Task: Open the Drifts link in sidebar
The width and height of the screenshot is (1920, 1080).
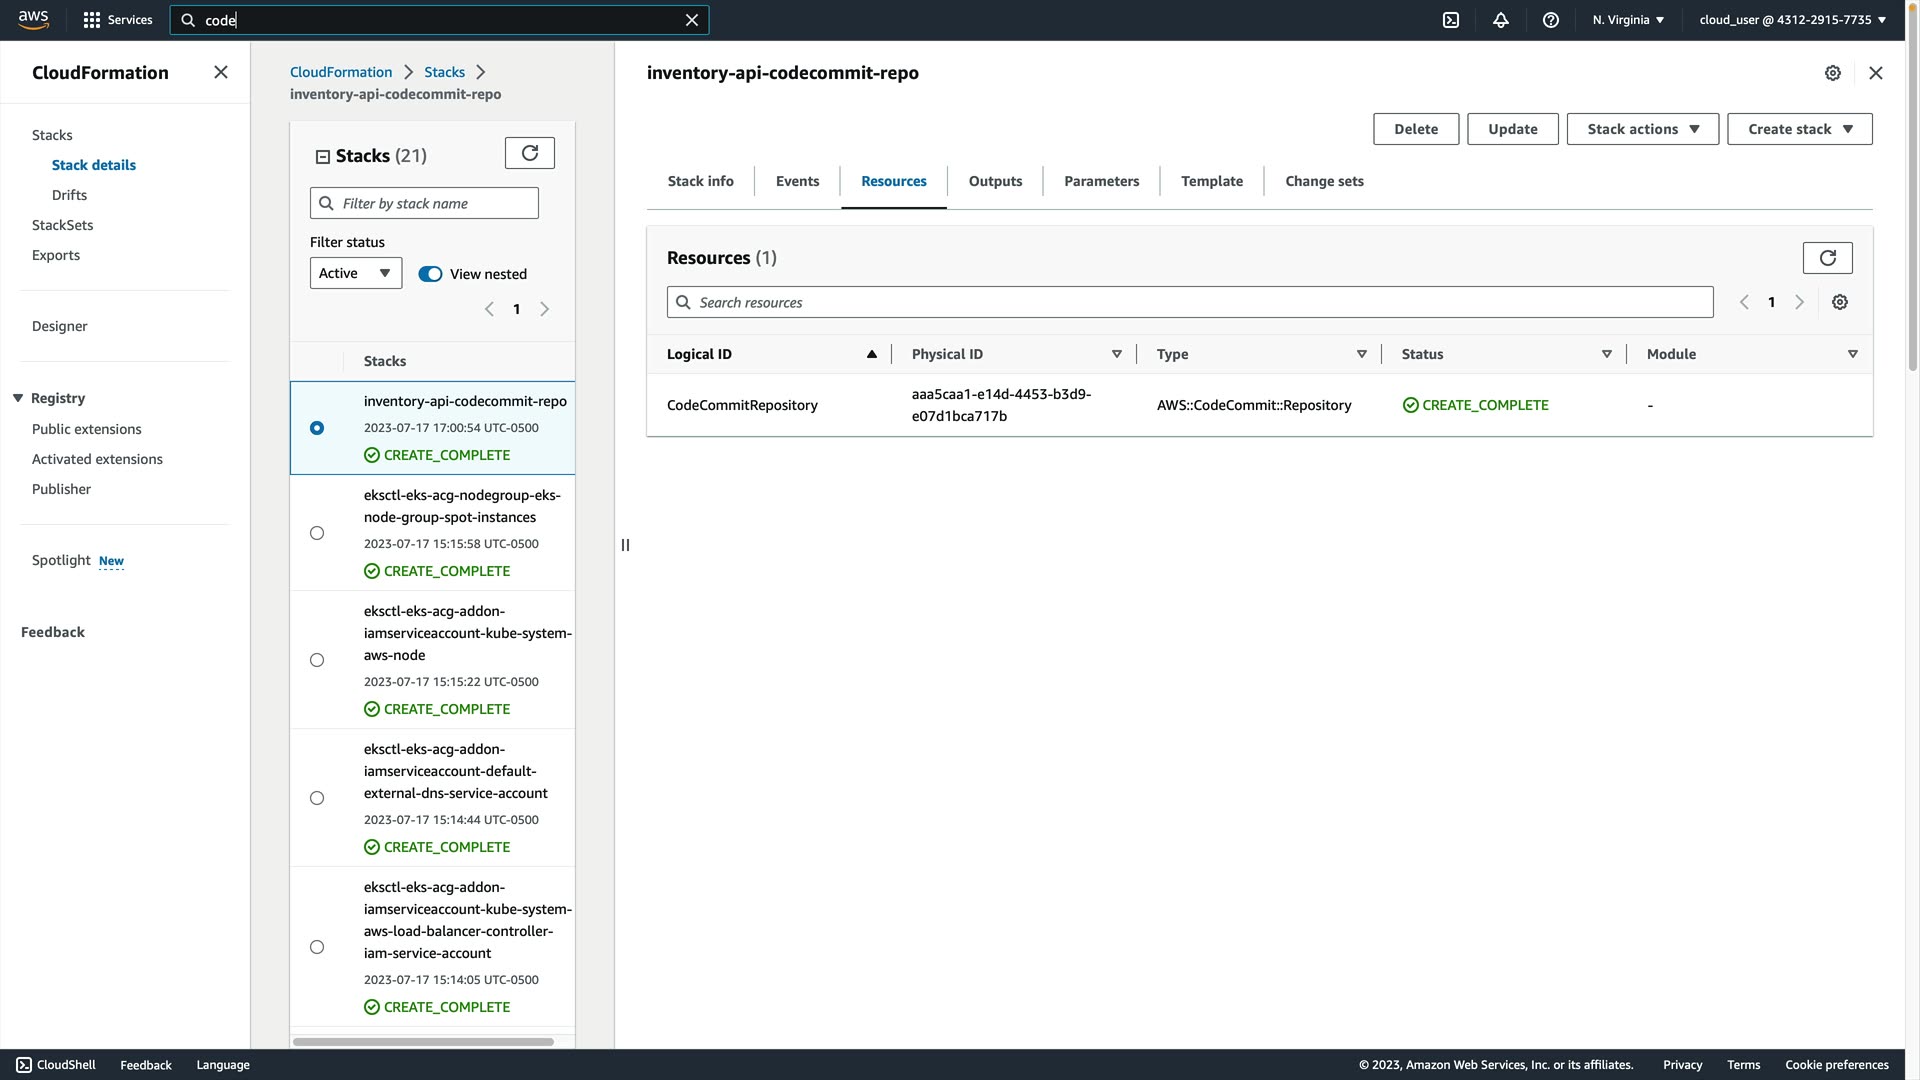Action: (69, 195)
